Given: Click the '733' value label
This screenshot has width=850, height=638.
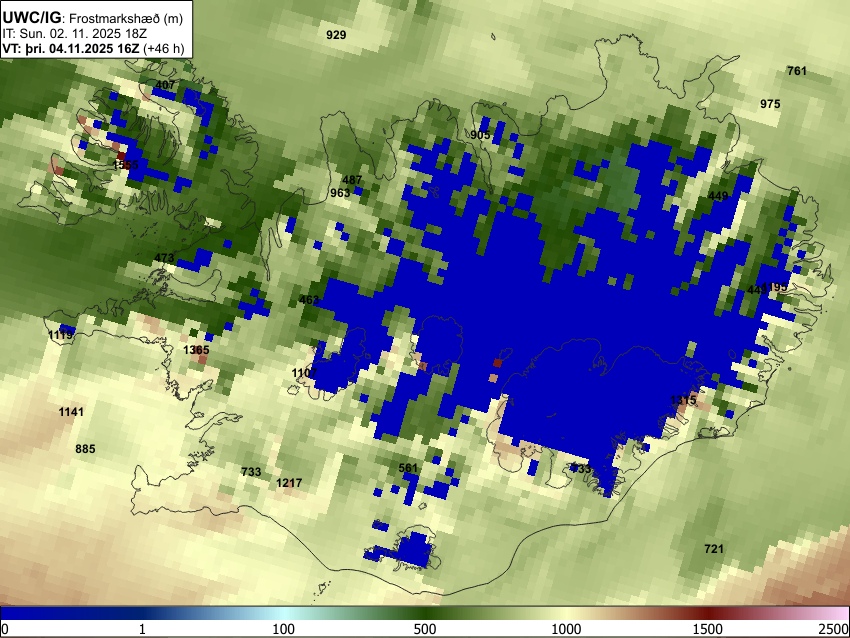Looking at the screenshot, I should pos(251,472).
